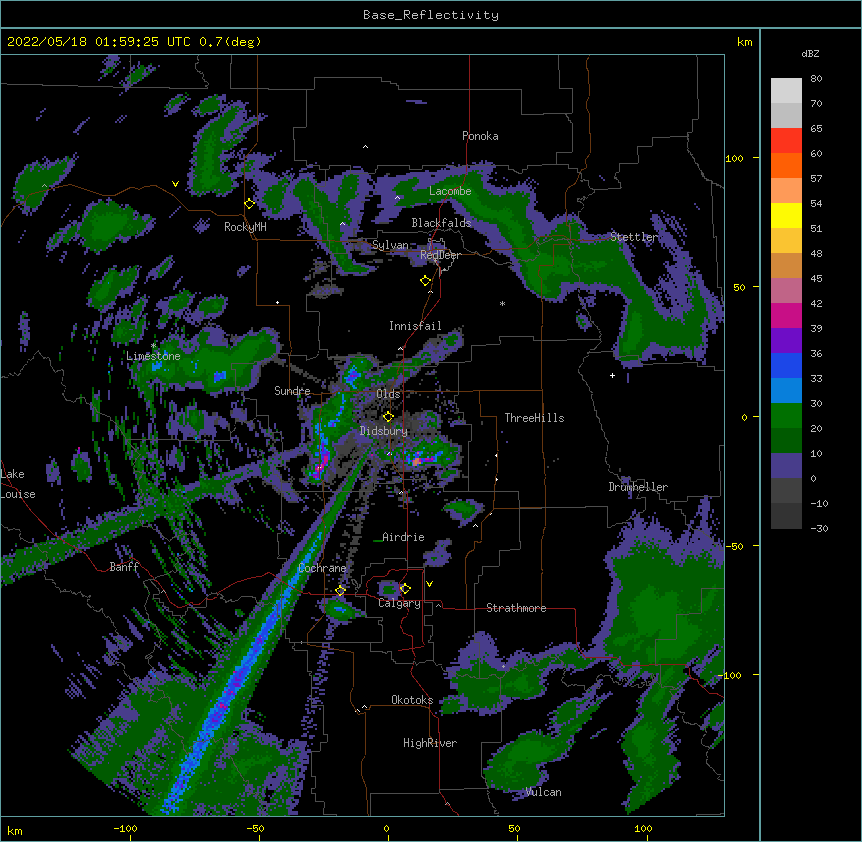Image resolution: width=862 pixels, height=842 pixels.
Task: Click the 50 tick label on the horizontal axis
Action: tap(514, 828)
